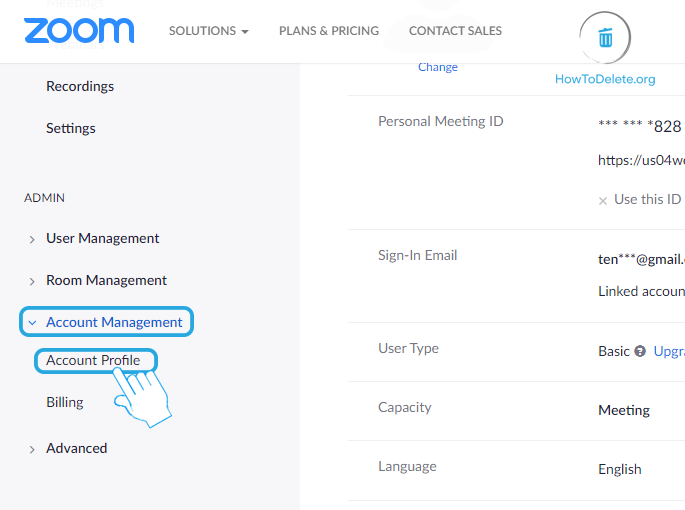Click the HowToDelete.org link
Screen dimensions: 685x510
[x=605, y=80]
